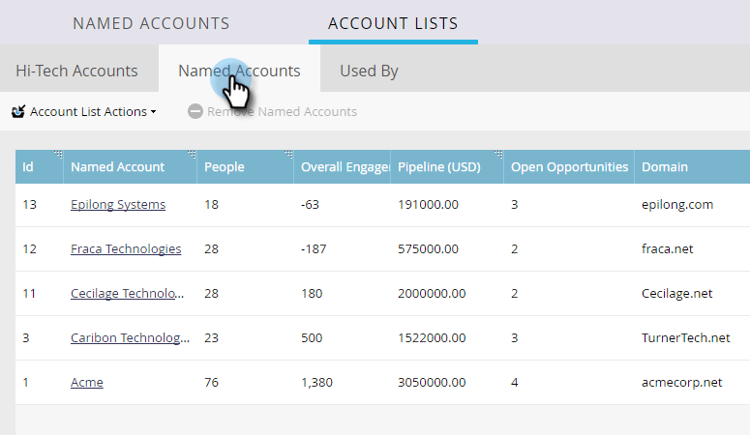Click the domain Cecilage.net
750x435 pixels.
coord(677,293)
